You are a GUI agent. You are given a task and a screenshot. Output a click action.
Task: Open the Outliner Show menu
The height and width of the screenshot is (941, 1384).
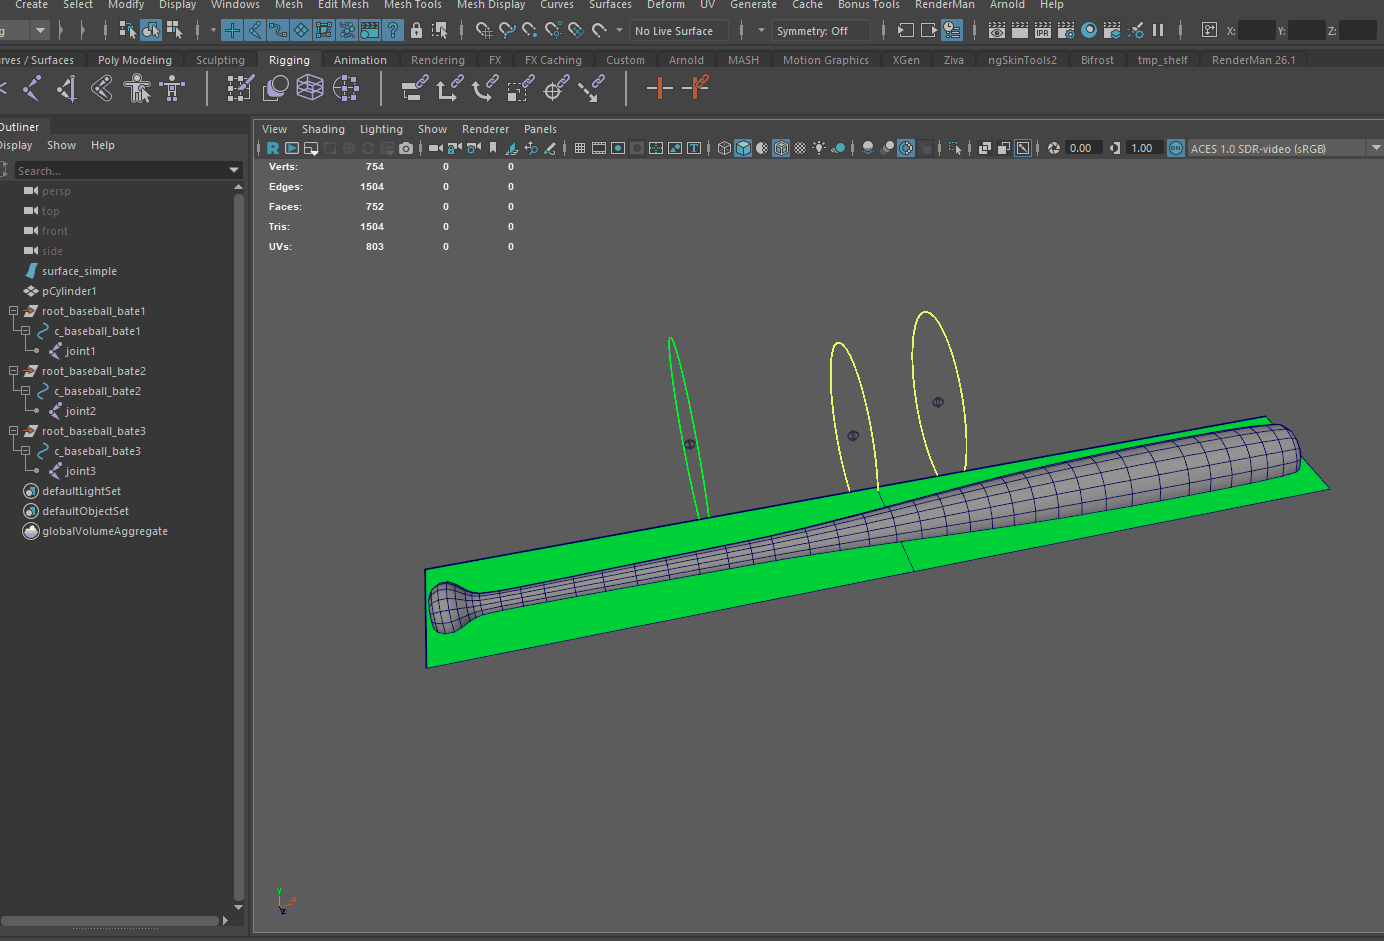pyautogui.click(x=61, y=145)
